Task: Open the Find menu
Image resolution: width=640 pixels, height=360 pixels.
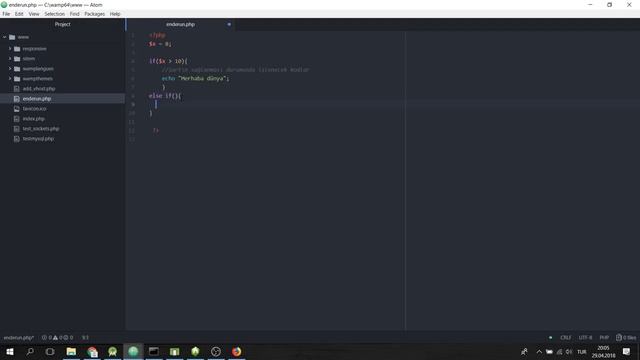Action: [x=75, y=14]
